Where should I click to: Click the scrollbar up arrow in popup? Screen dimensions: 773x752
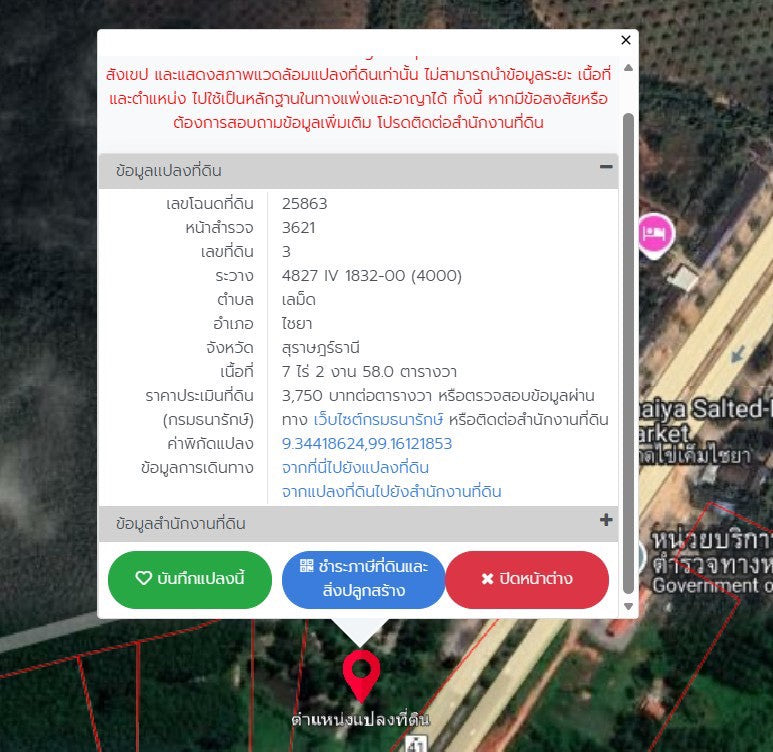628,68
